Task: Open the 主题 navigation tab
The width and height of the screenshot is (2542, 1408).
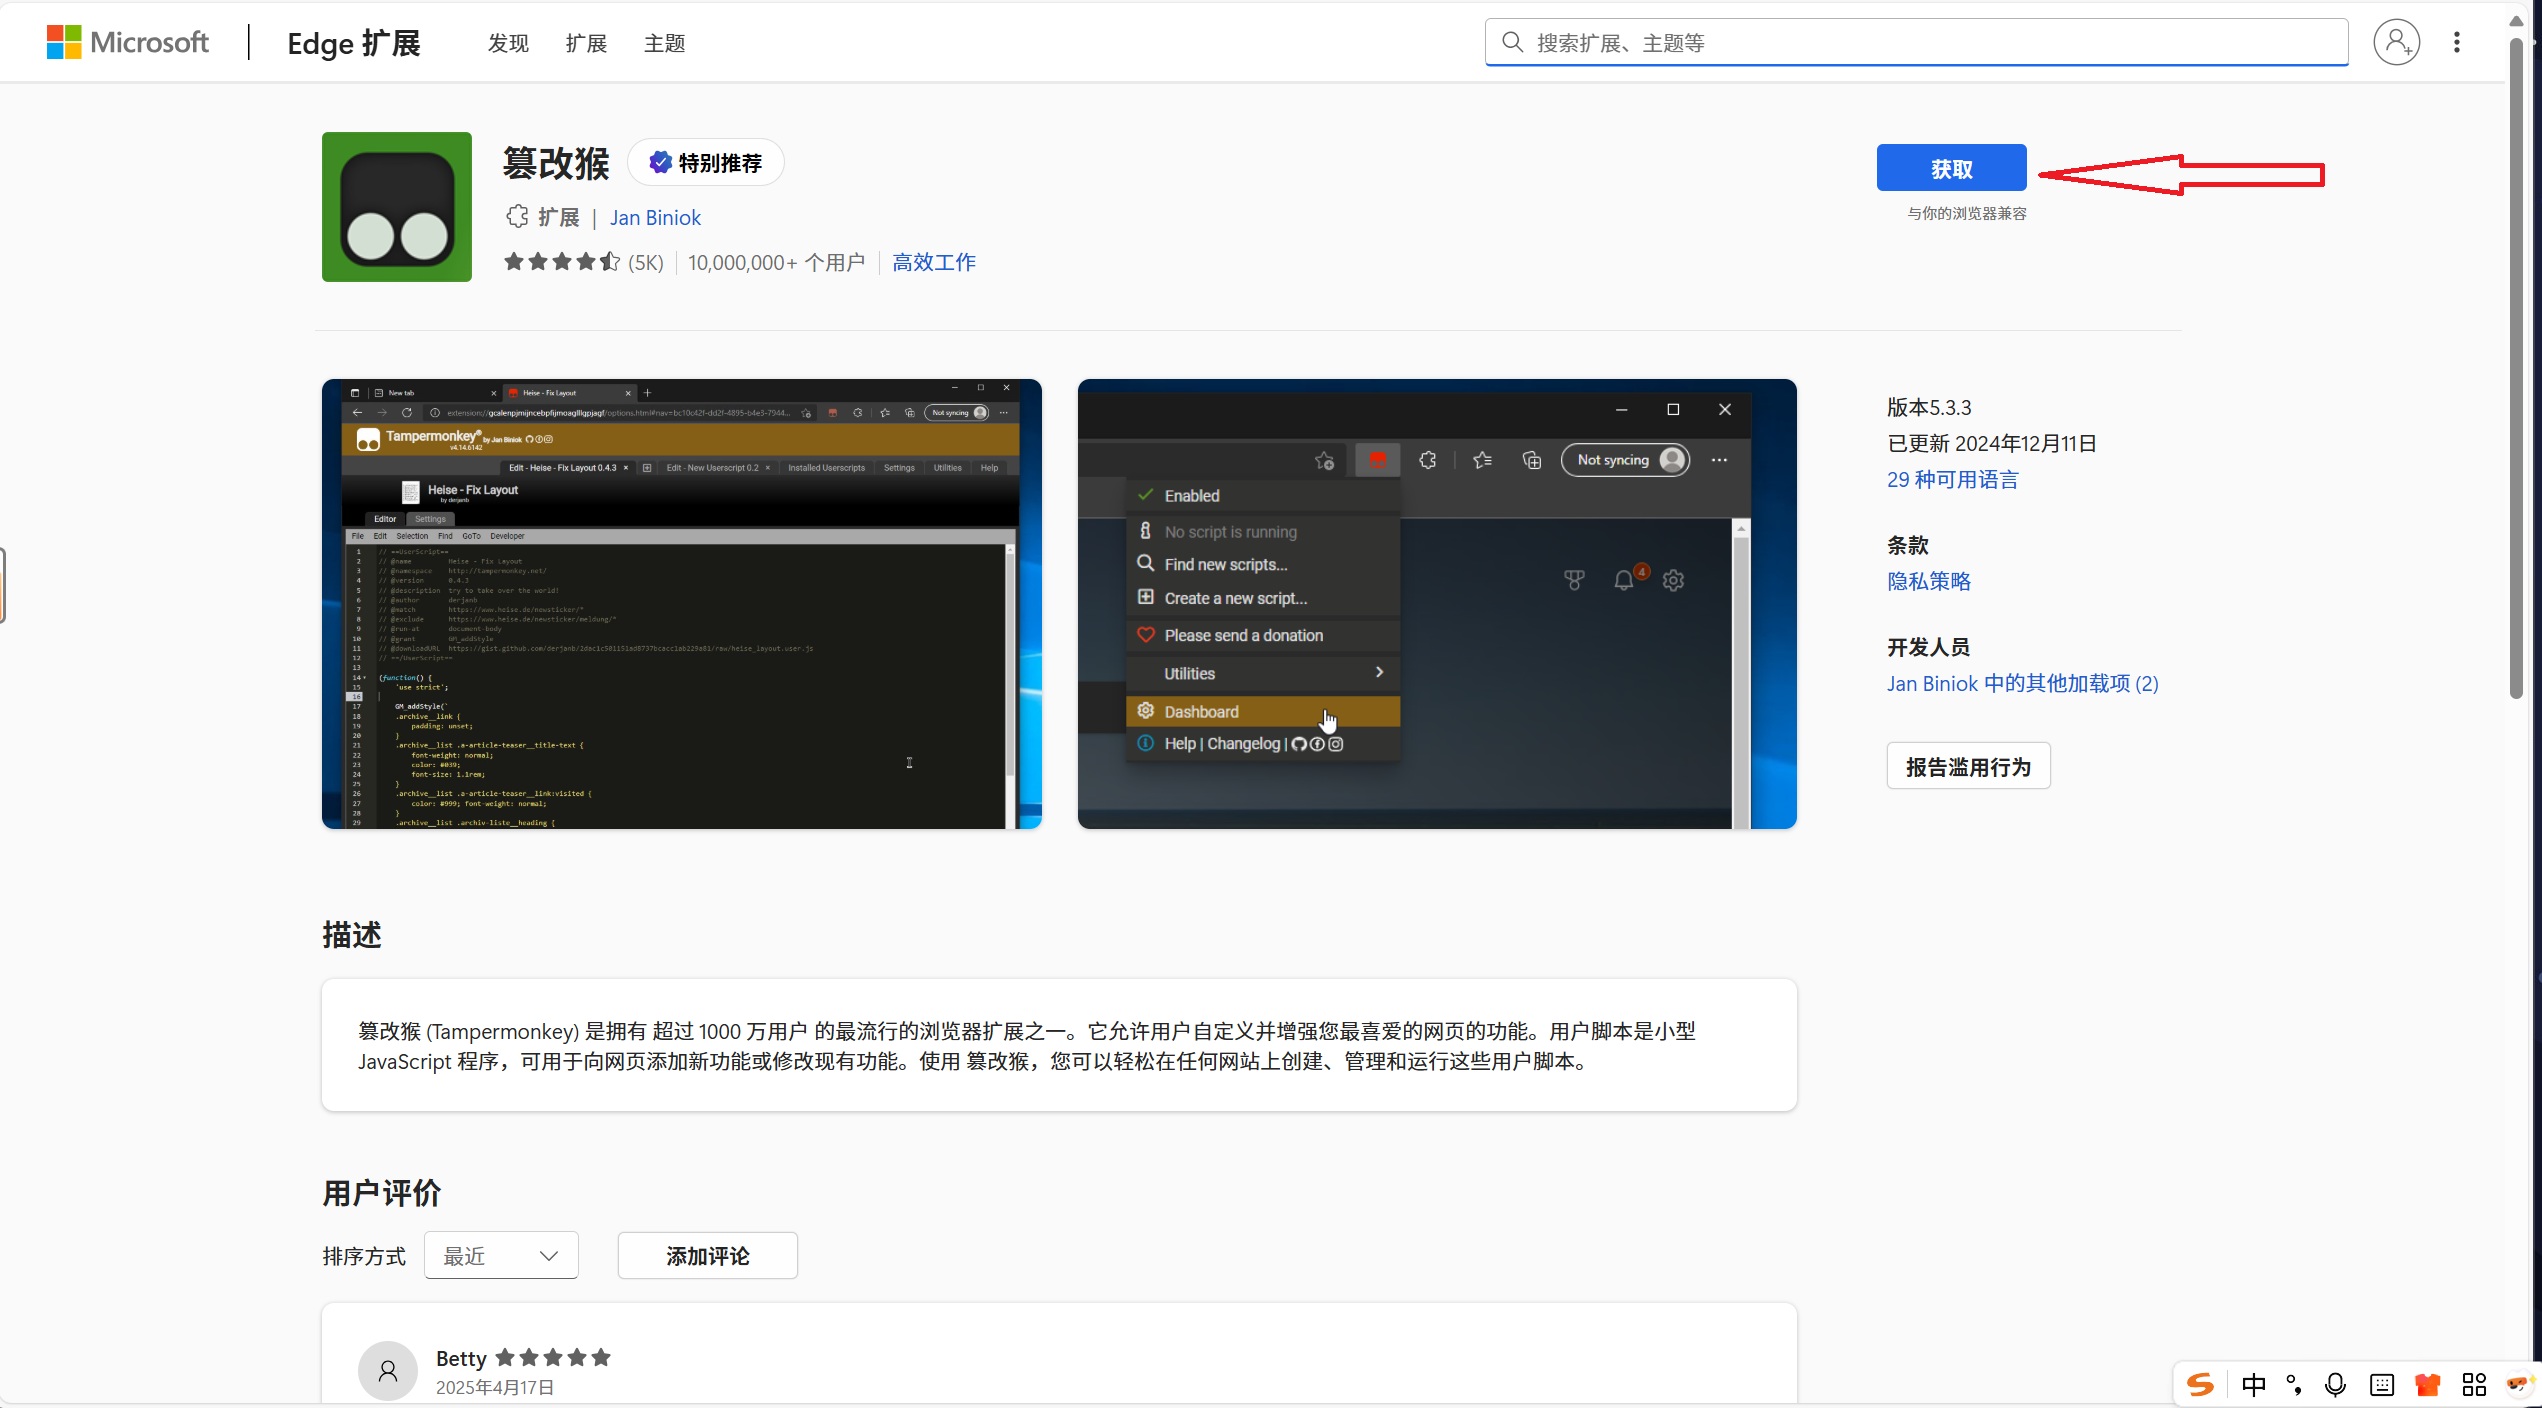Action: click(x=664, y=43)
